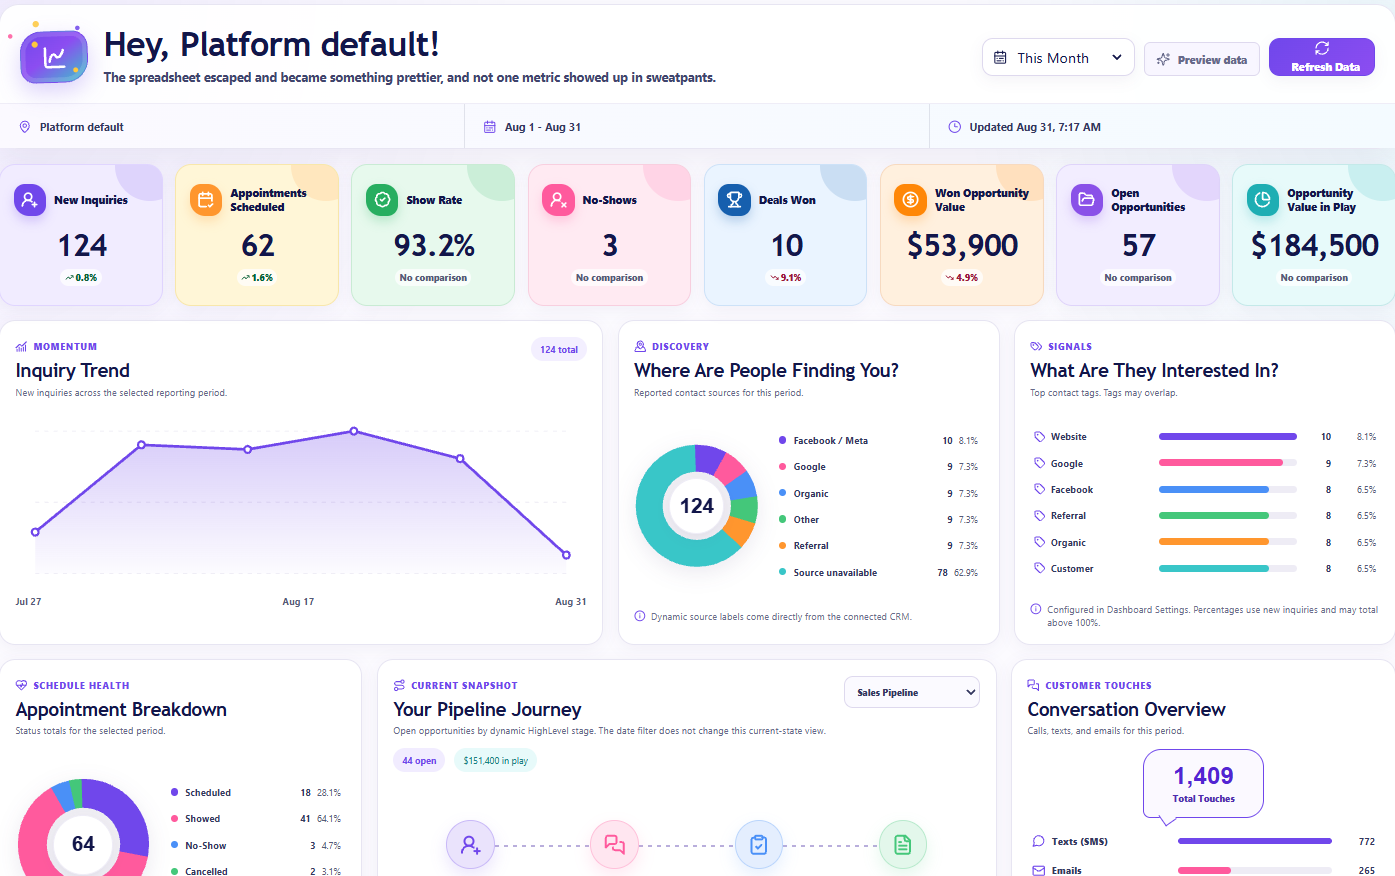Click the Showed row in Appointment Breakdown
Image resolution: width=1395 pixels, height=876 pixels.
pos(256,819)
